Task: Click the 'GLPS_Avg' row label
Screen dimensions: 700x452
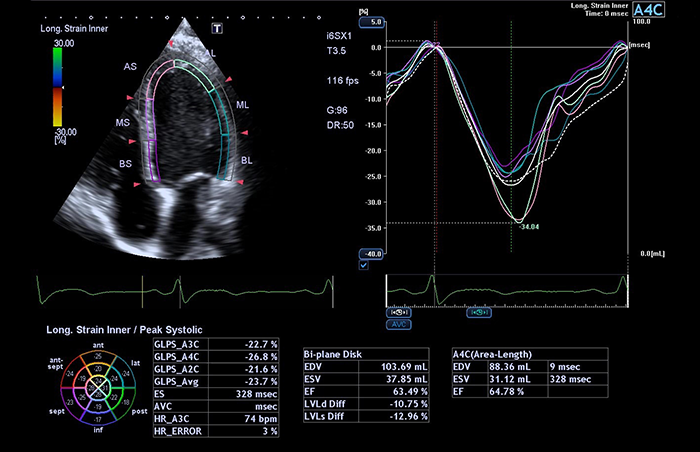Action: tap(176, 382)
